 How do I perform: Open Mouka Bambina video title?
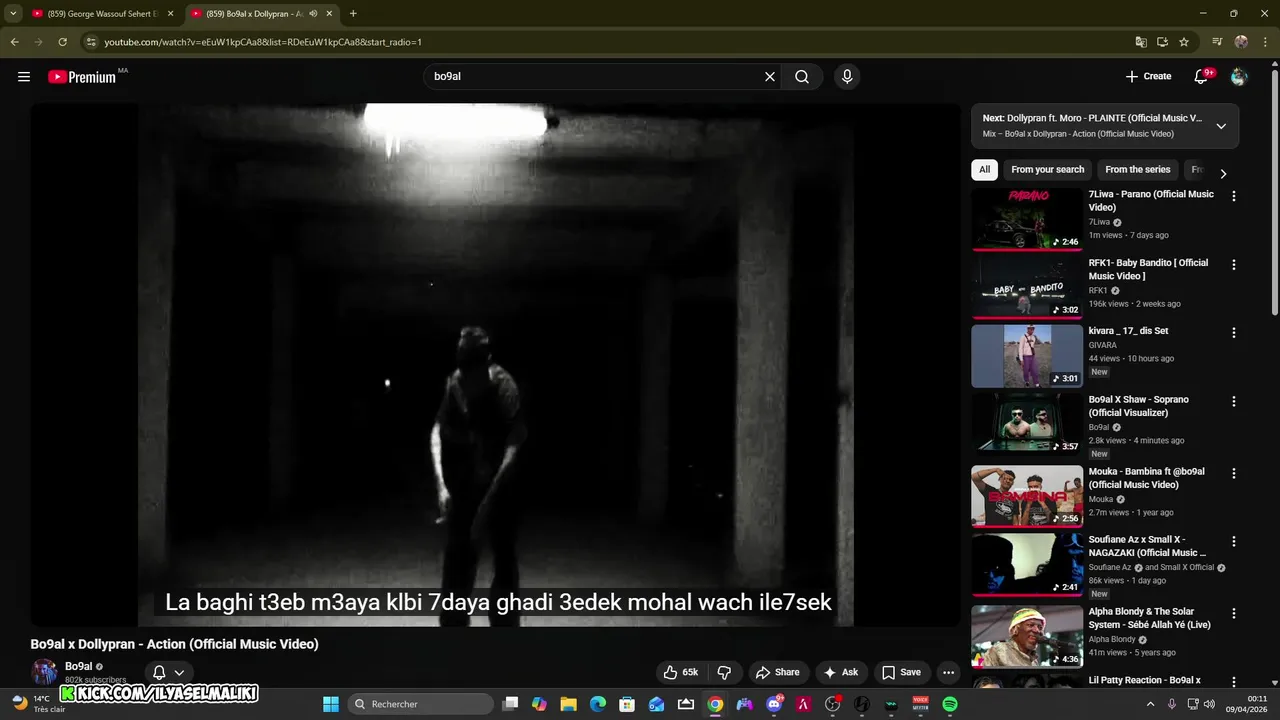[1146, 478]
